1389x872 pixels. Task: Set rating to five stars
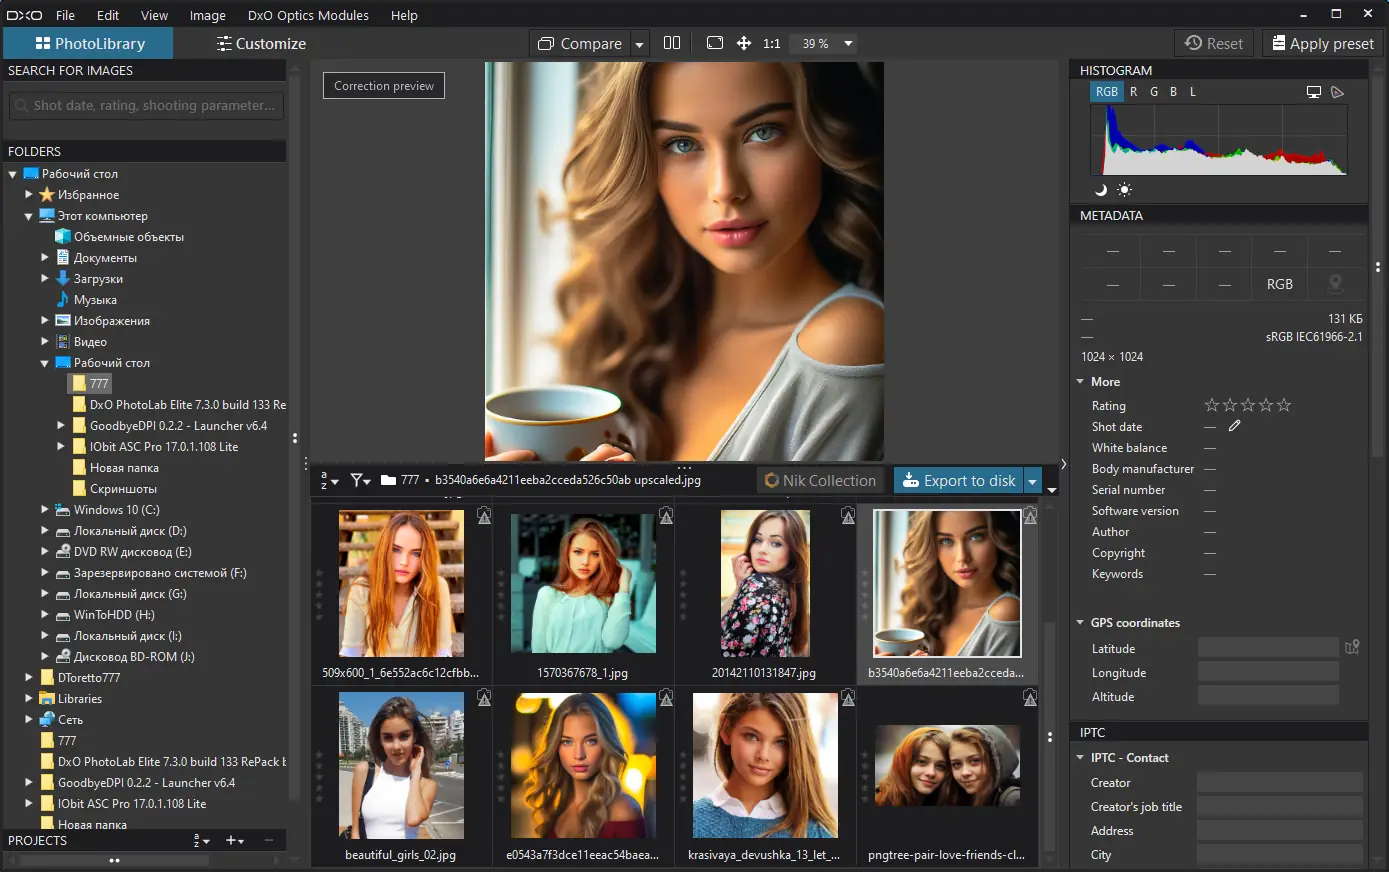point(1284,406)
